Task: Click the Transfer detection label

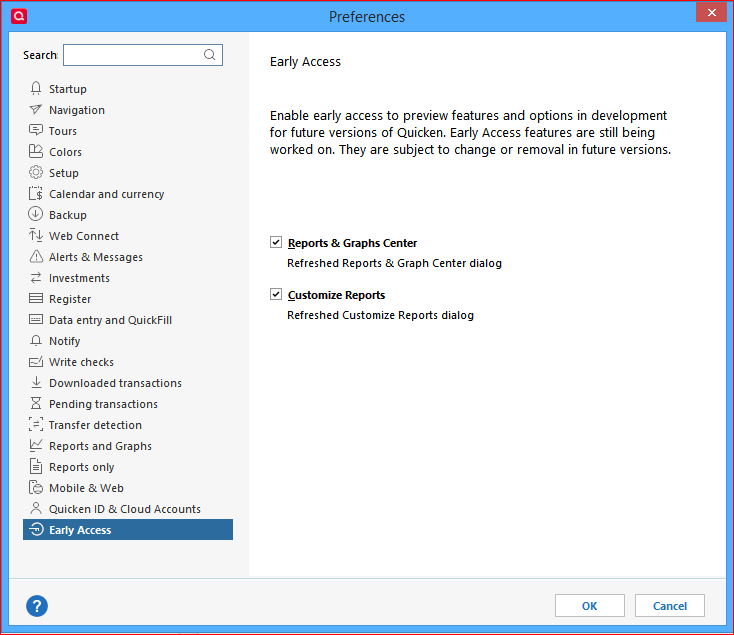Action: (95, 425)
